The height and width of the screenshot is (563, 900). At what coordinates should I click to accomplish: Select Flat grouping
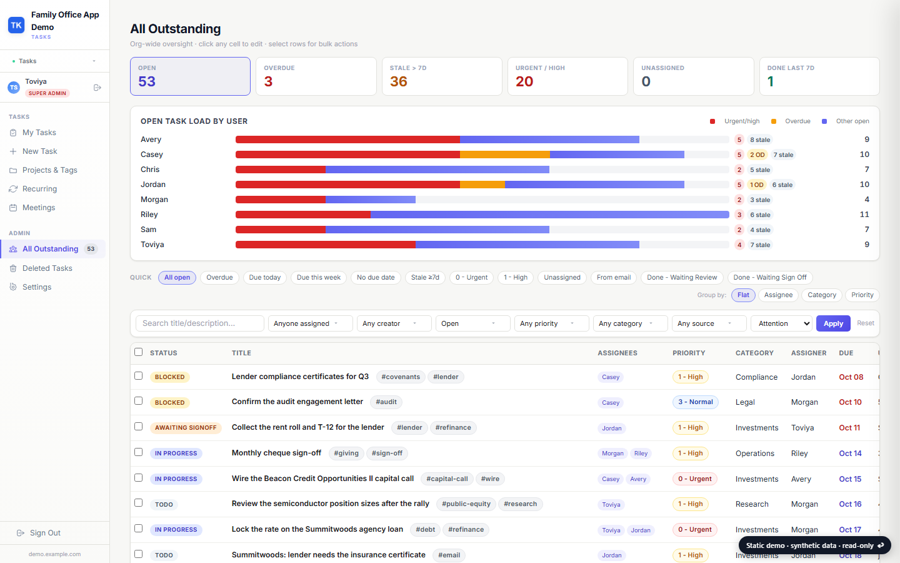(743, 295)
